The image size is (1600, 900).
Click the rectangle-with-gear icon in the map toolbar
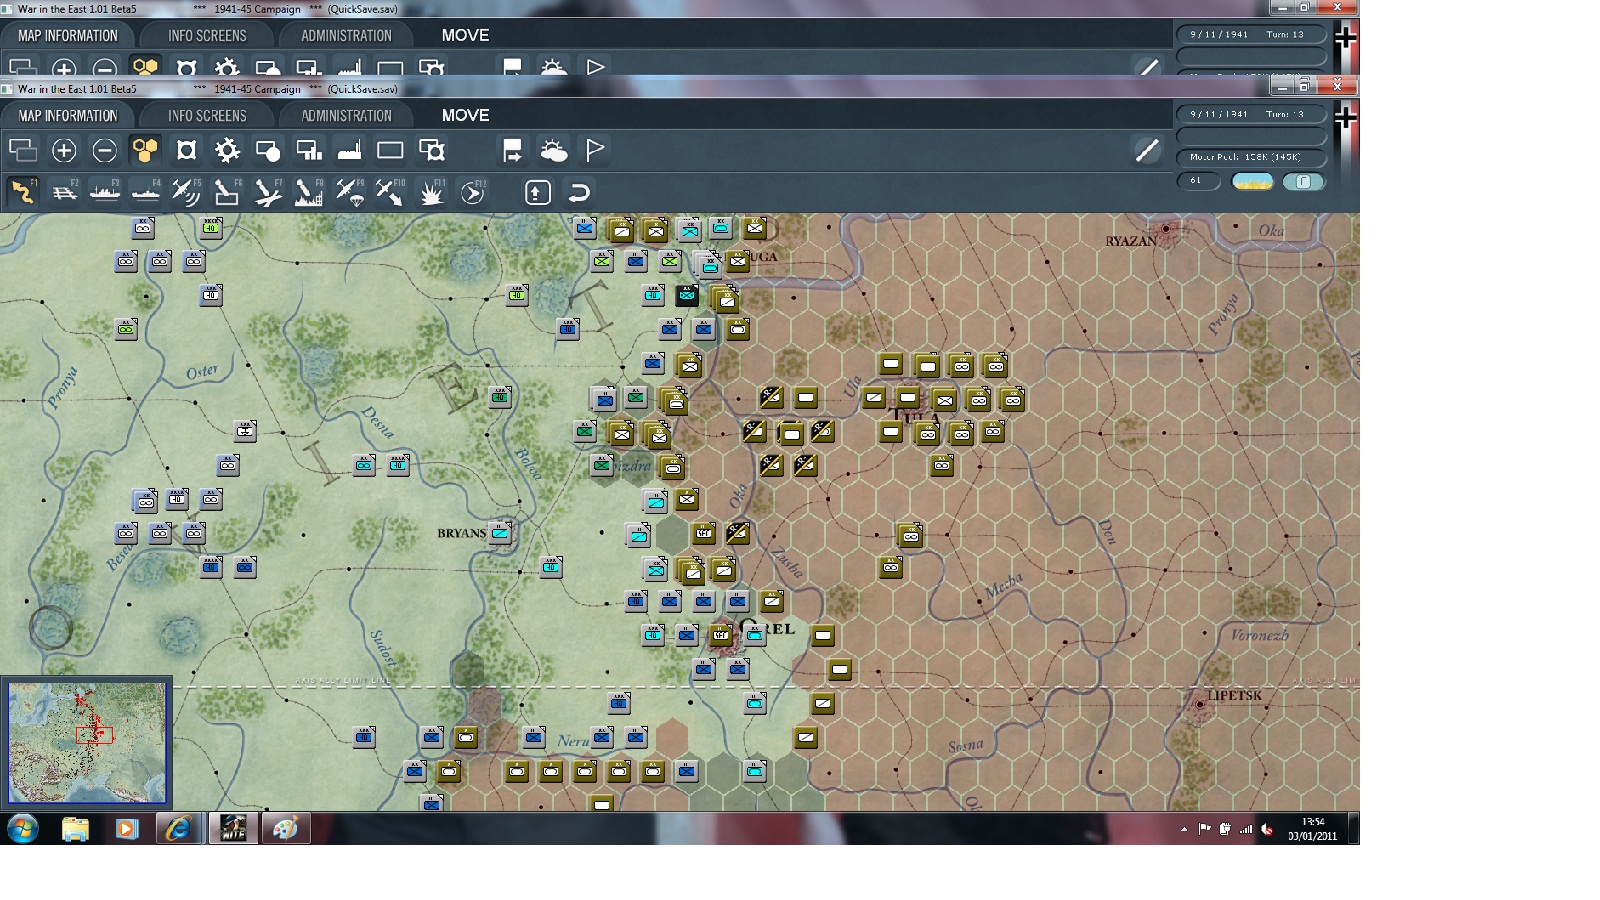click(432, 150)
